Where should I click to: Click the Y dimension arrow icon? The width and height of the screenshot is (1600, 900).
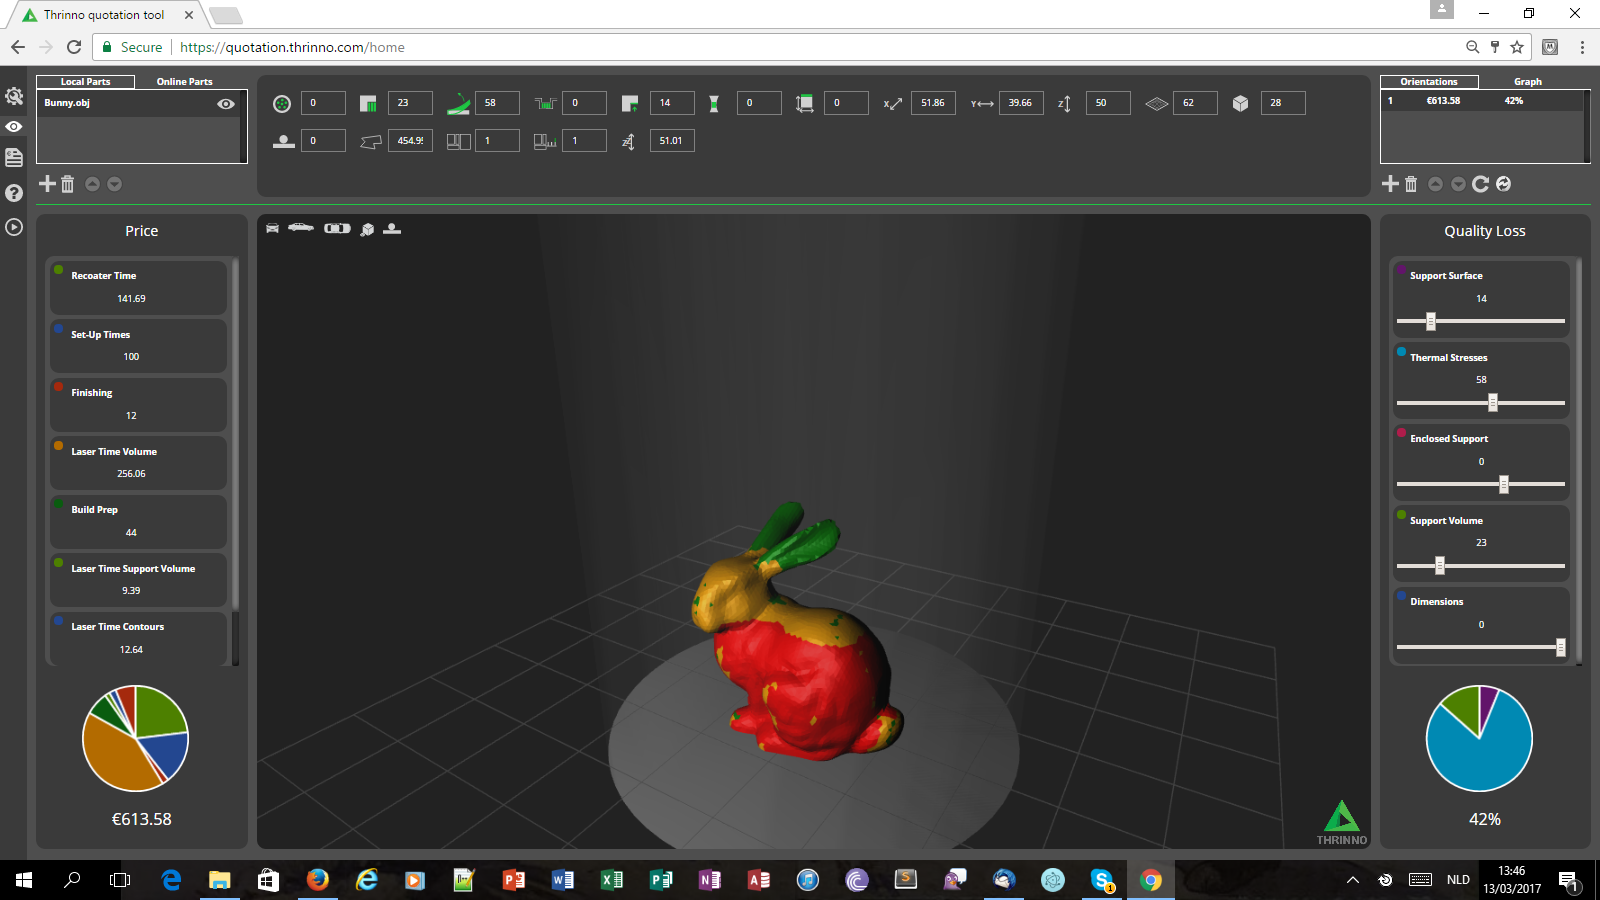982,104
